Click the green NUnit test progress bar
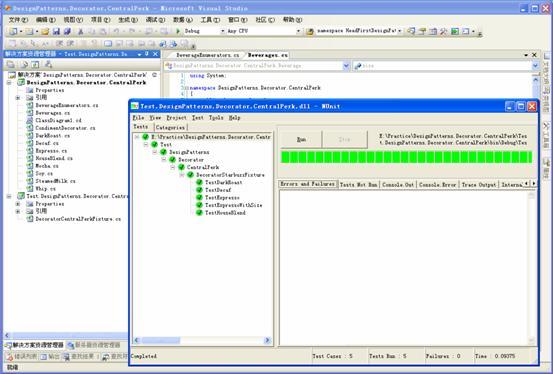553x374 pixels. tap(406, 157)
